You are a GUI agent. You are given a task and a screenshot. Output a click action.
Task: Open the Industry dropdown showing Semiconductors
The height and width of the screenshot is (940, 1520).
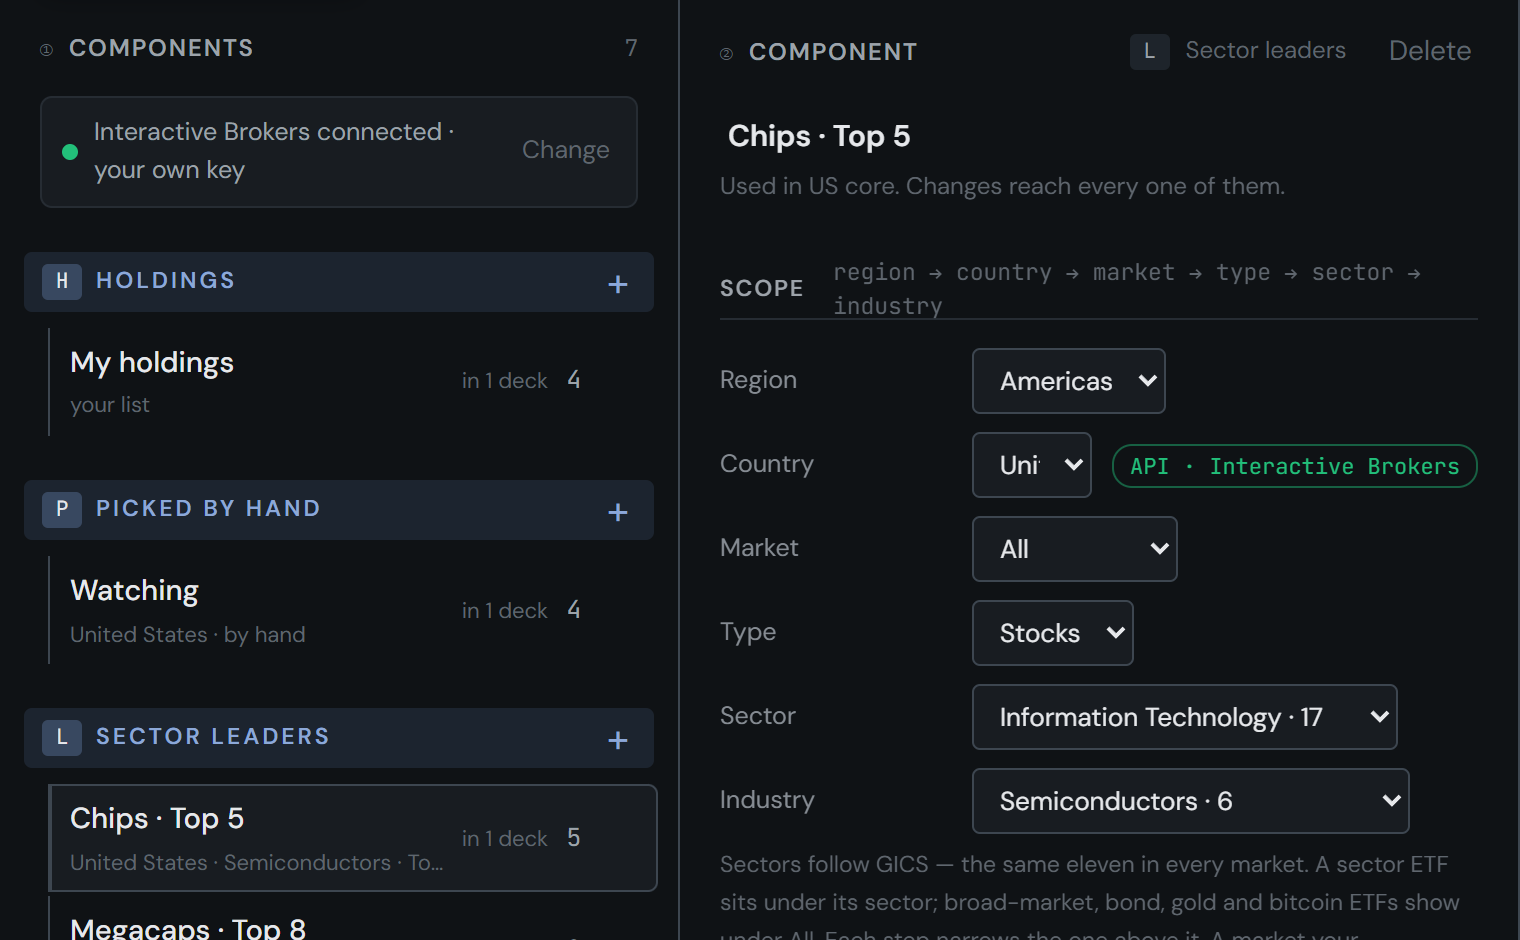[1190, 801]
